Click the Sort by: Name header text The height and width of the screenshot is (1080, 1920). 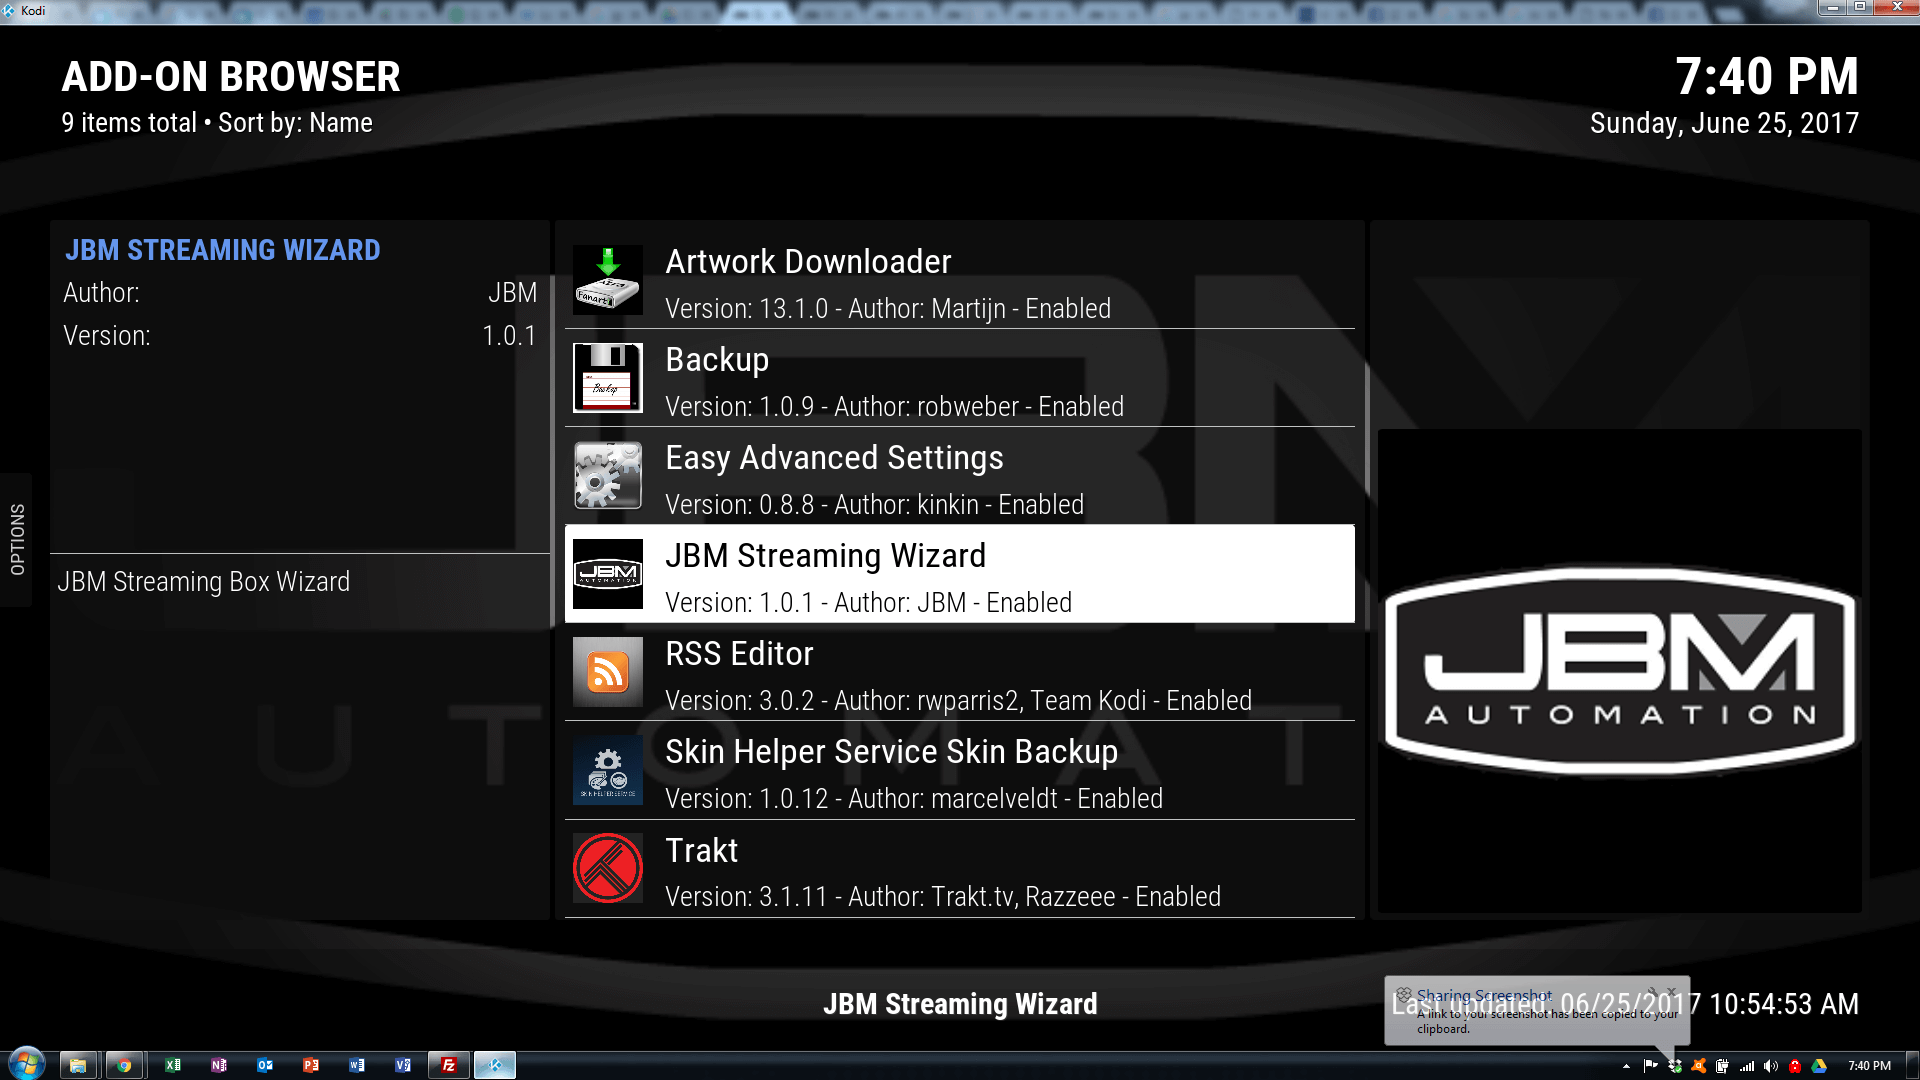pos(295,123)
